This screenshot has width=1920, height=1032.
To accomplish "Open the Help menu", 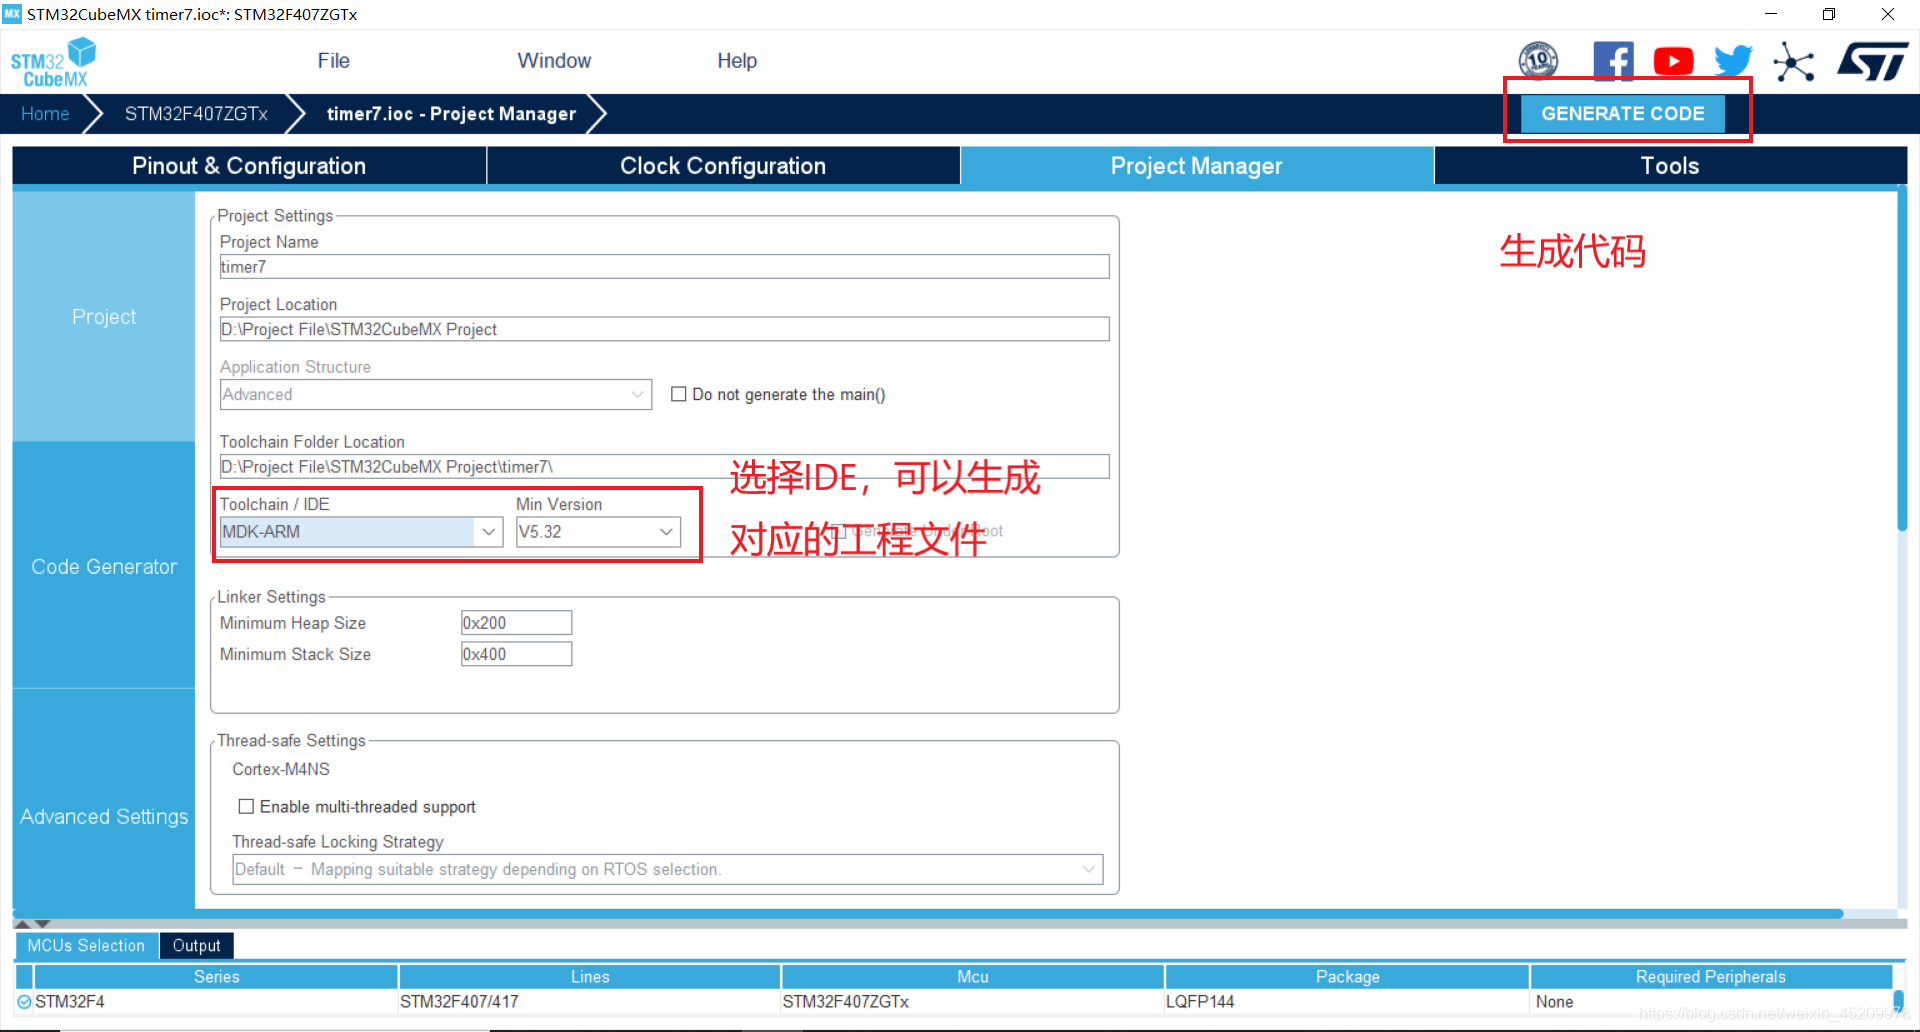I will (x=737, y=61).
